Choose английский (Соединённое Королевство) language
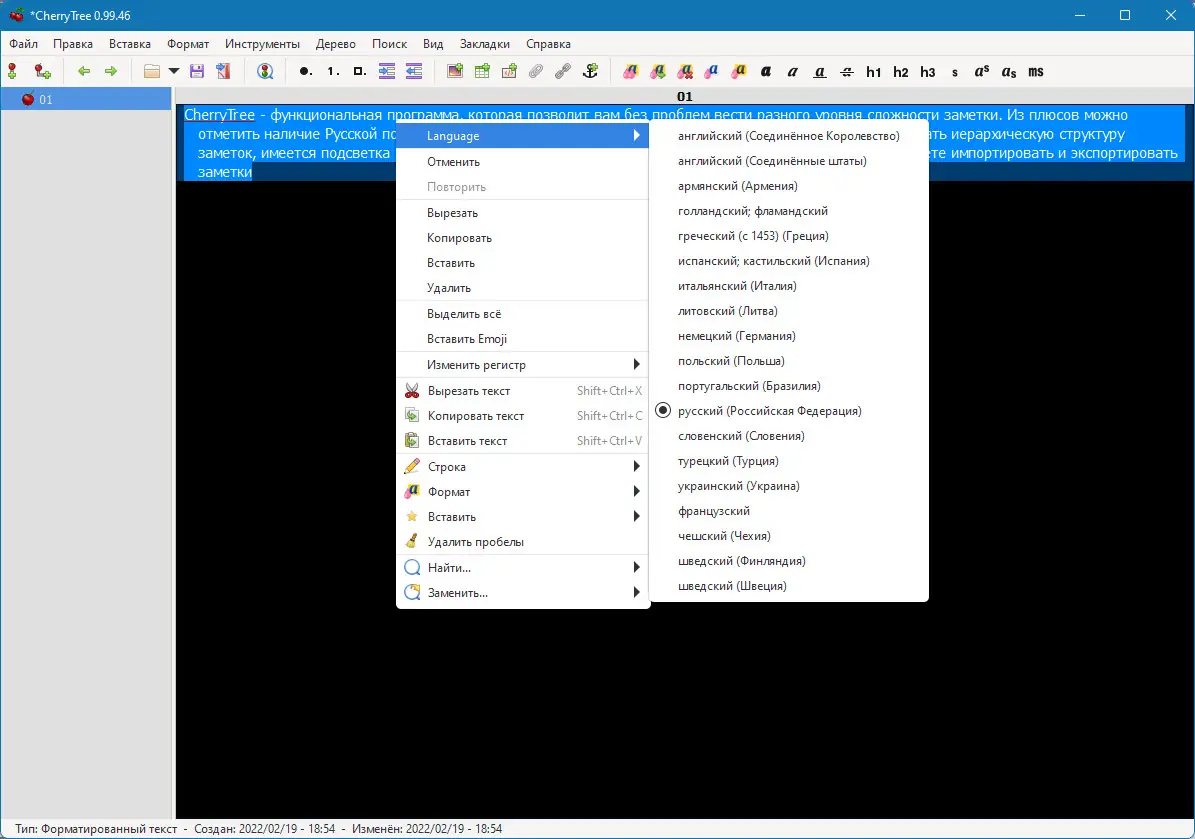 [789, 136]
